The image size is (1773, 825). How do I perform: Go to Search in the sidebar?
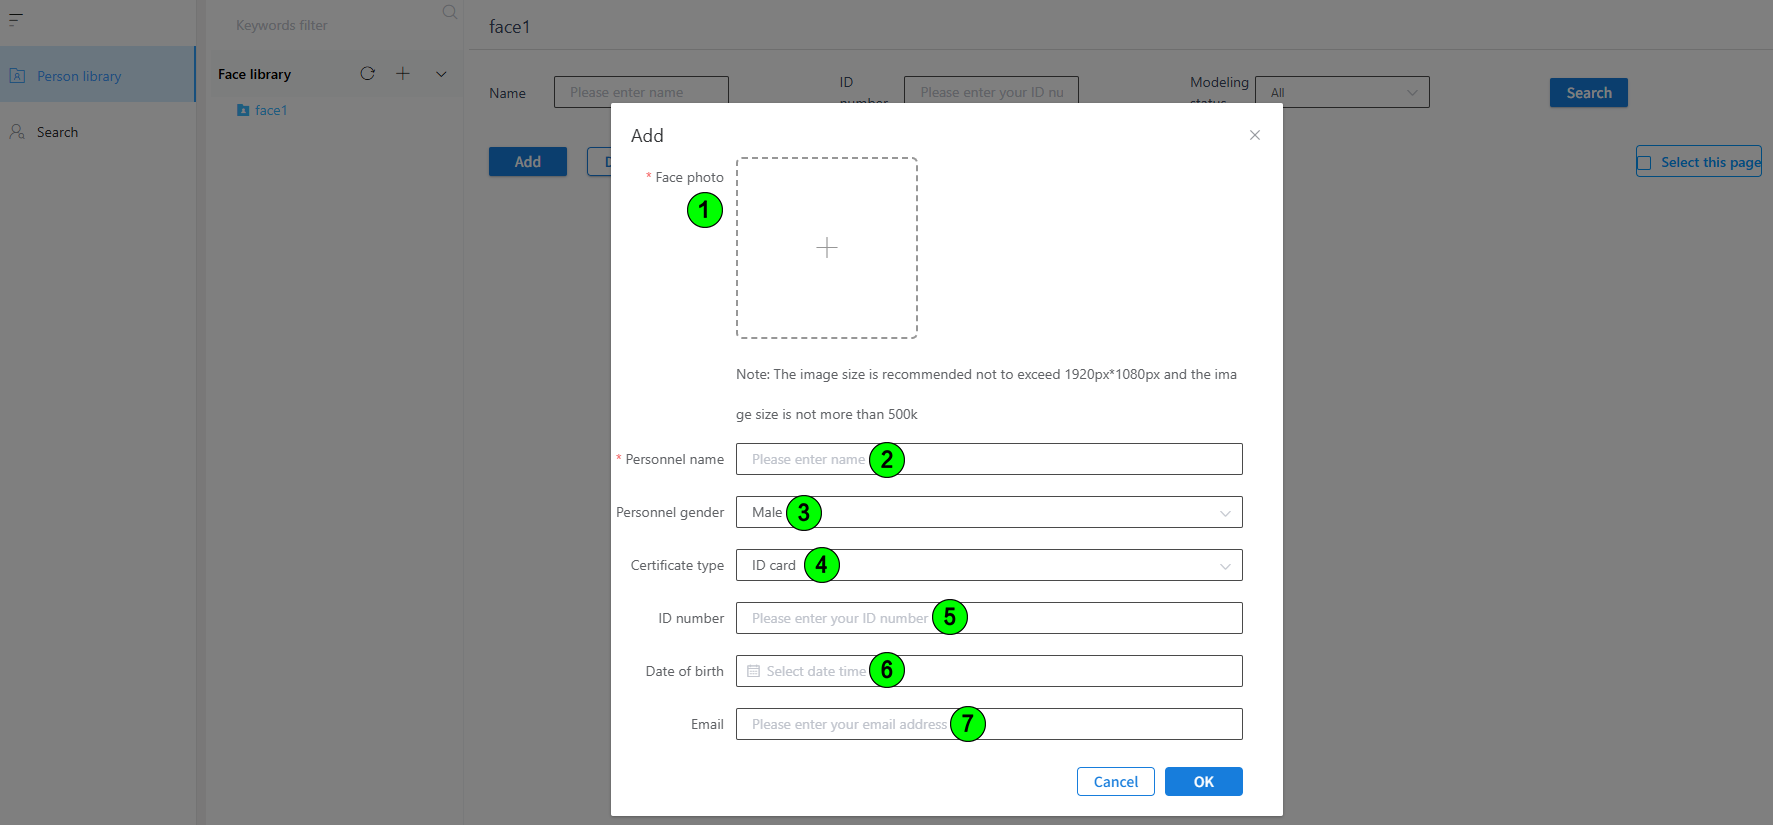pyautogui.click(x=57, y=132)
